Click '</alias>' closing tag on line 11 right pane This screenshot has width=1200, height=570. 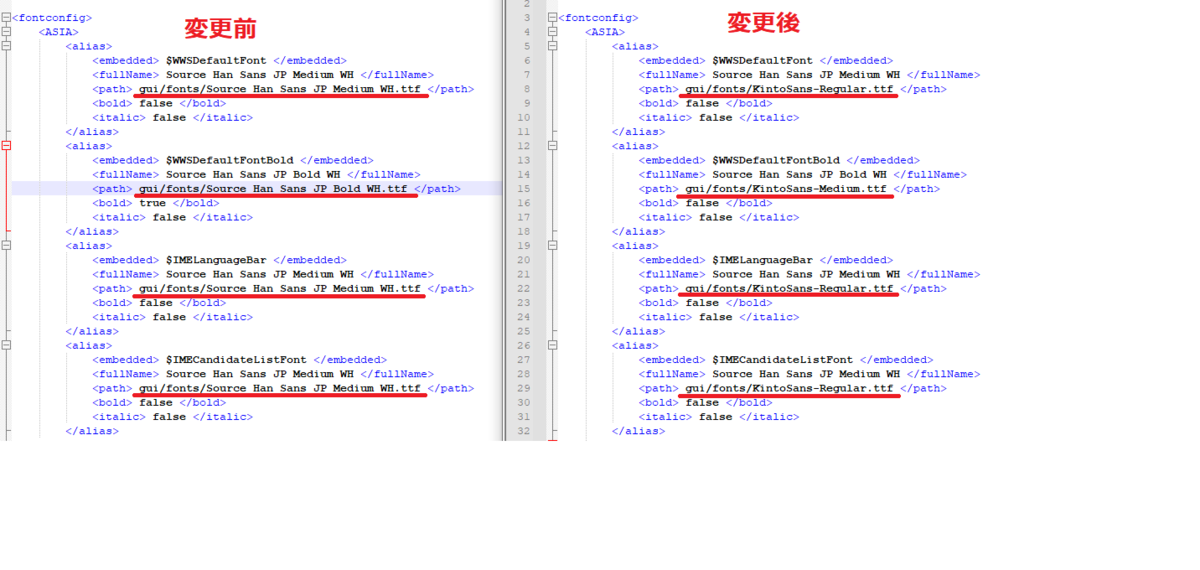point(638,131)
